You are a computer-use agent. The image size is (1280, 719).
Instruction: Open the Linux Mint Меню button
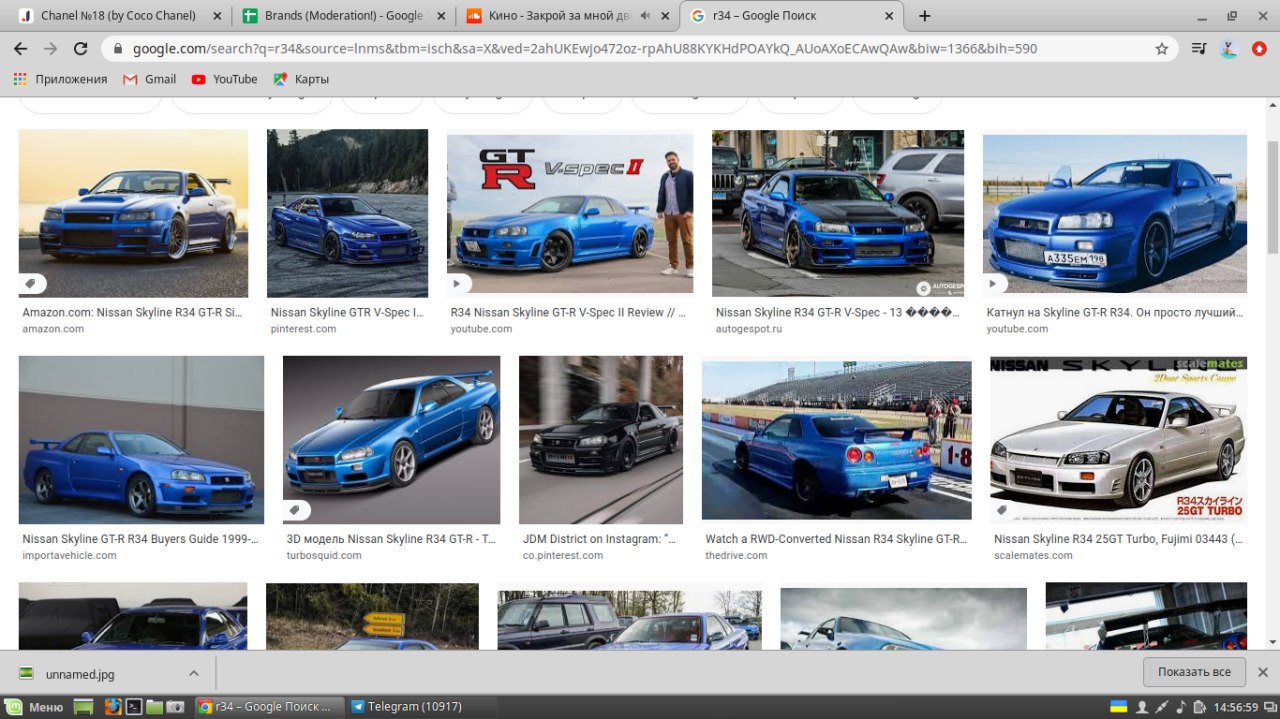pyautogui.click(x=36, y=707)
